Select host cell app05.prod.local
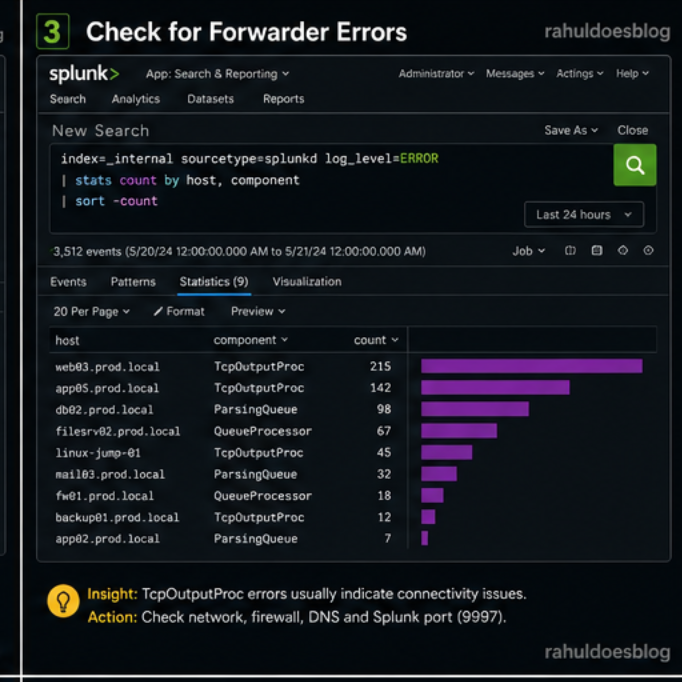Viewport: 682px width, 682px height. (107, 388)
